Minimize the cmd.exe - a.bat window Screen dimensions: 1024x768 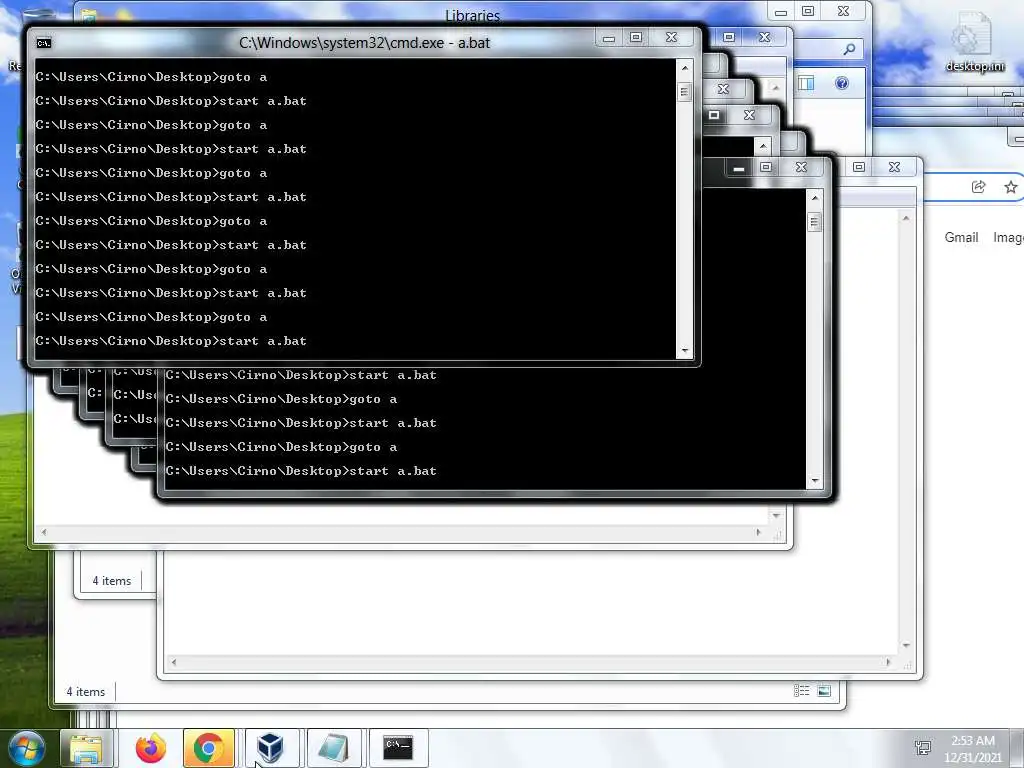coord(609,38)
